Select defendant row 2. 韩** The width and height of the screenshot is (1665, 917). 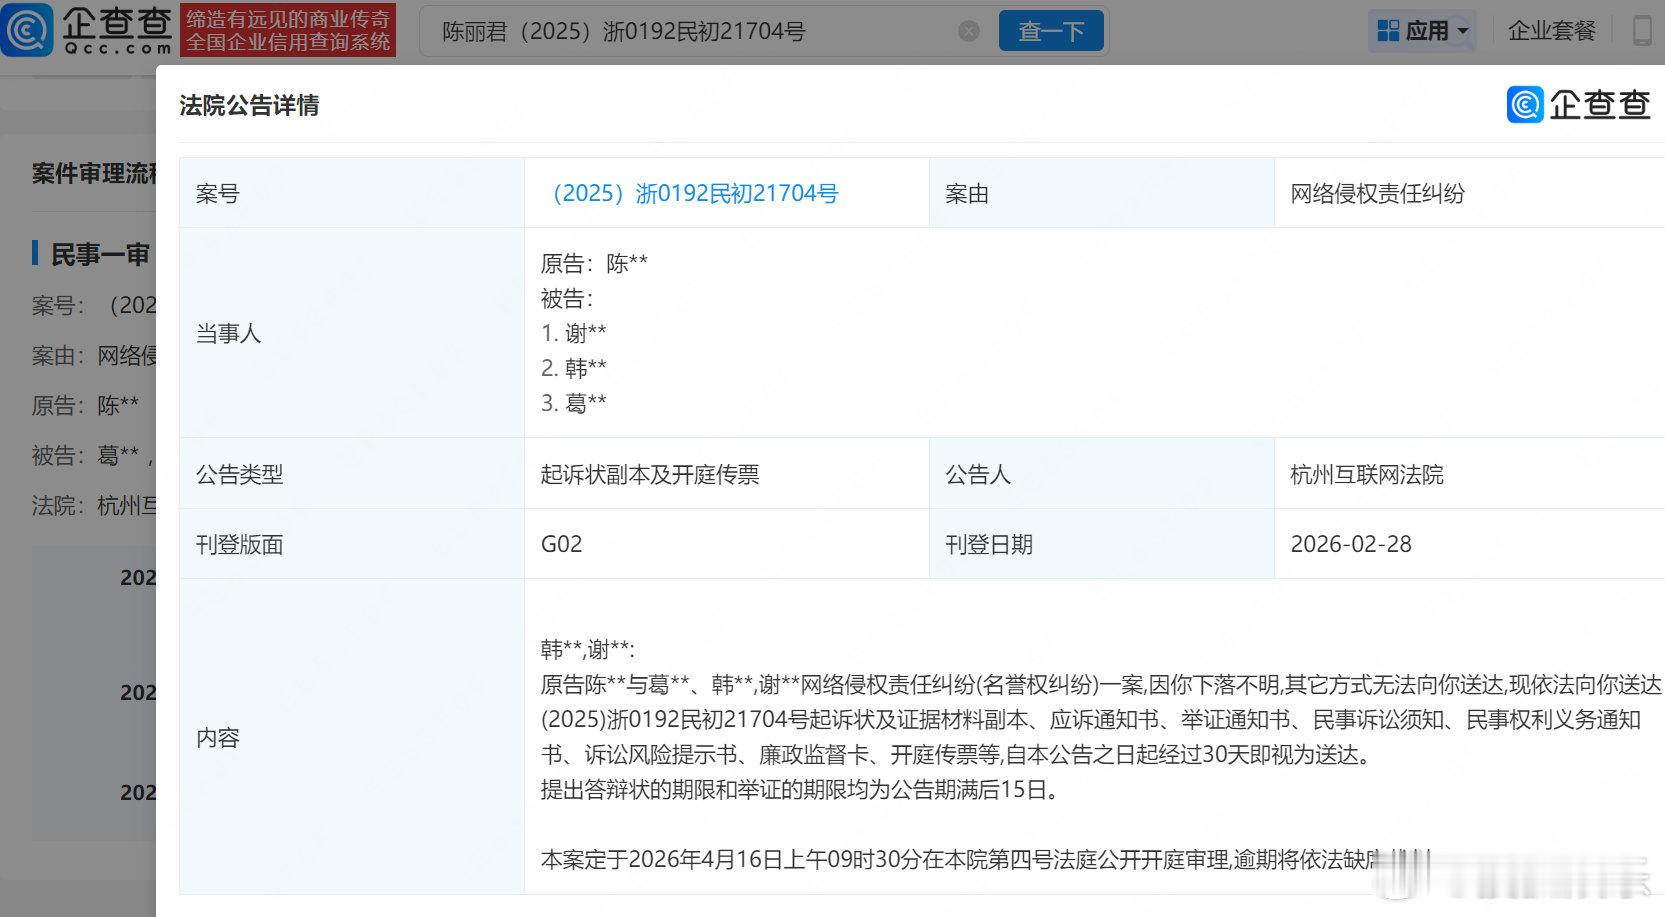573,368
